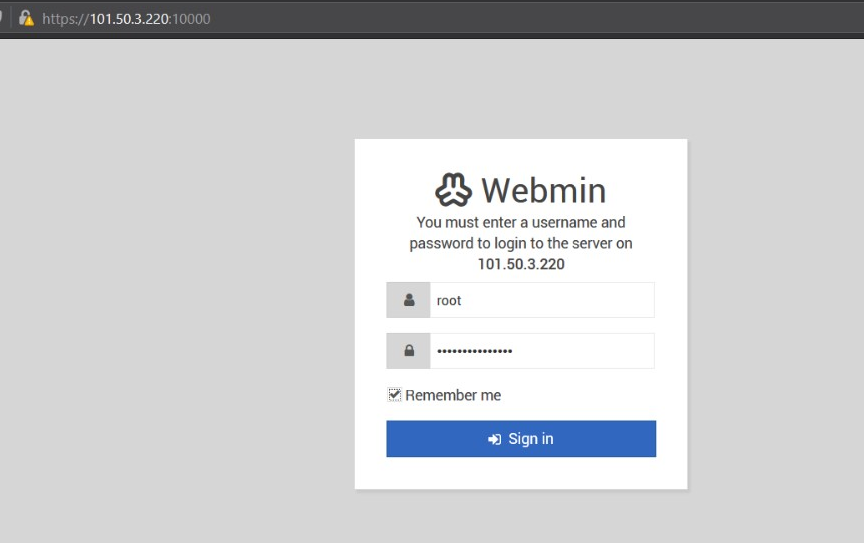Click the Webmin title text
The image size is (864, 543).
(544, 190)
